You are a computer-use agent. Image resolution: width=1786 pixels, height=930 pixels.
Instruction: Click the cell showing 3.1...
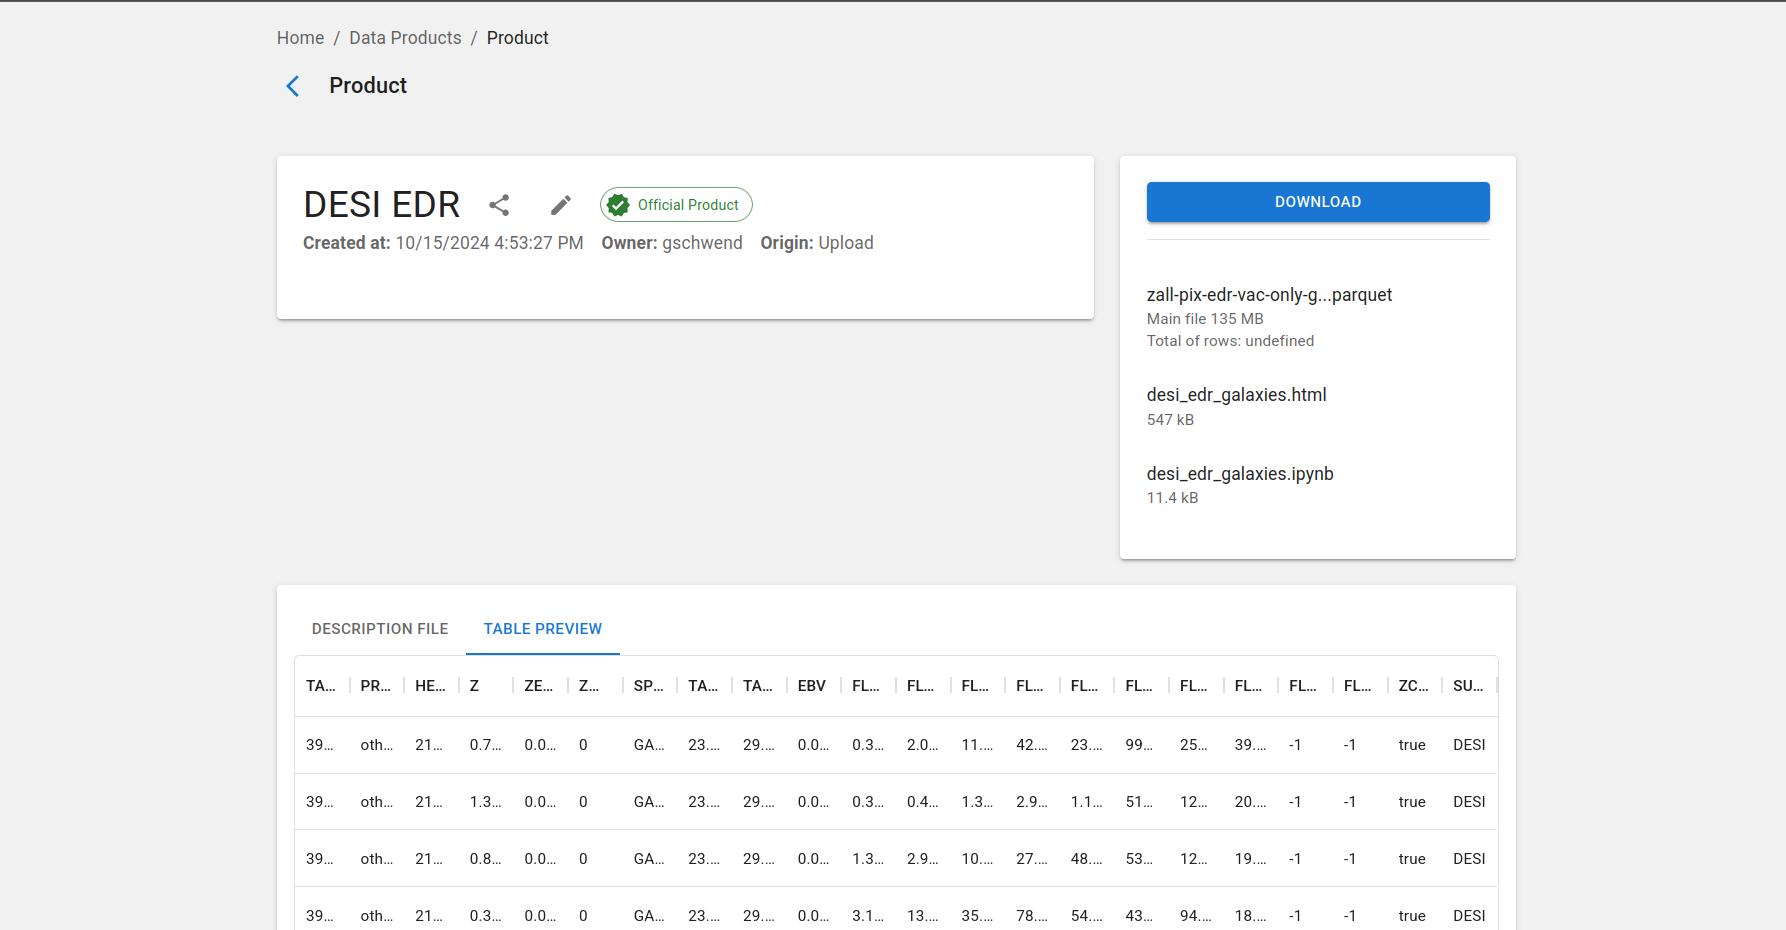(868, 916)
